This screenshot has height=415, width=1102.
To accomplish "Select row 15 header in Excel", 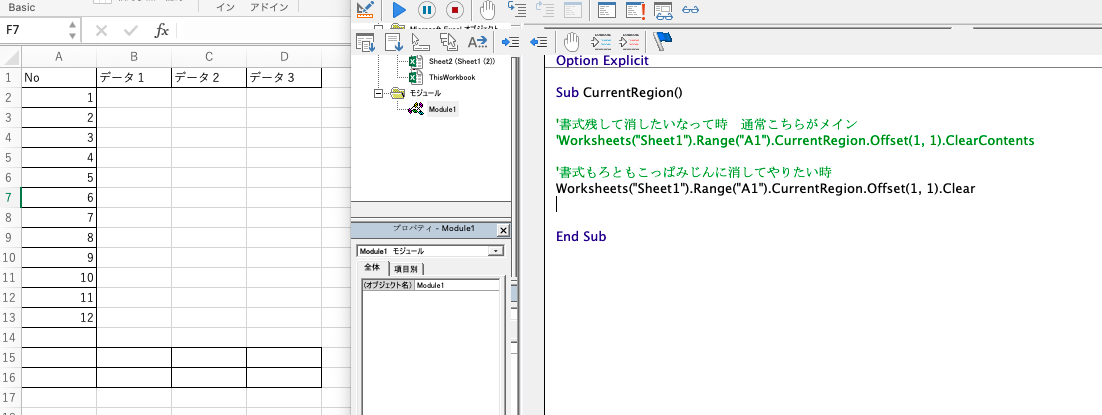I will pyautogui.click(x=11, y=357).
